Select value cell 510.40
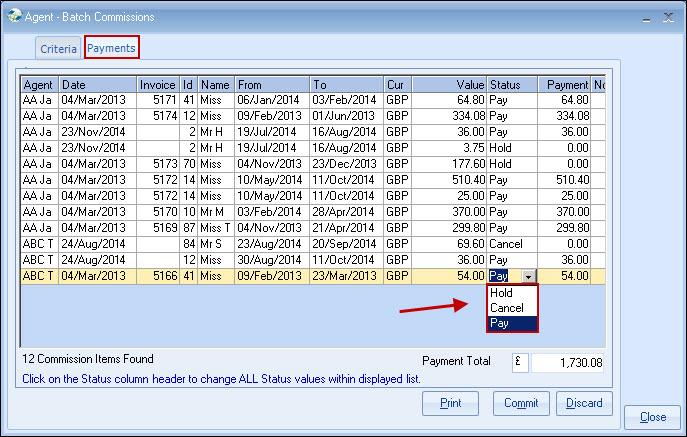687x437 pixels. tap(449, 180)
